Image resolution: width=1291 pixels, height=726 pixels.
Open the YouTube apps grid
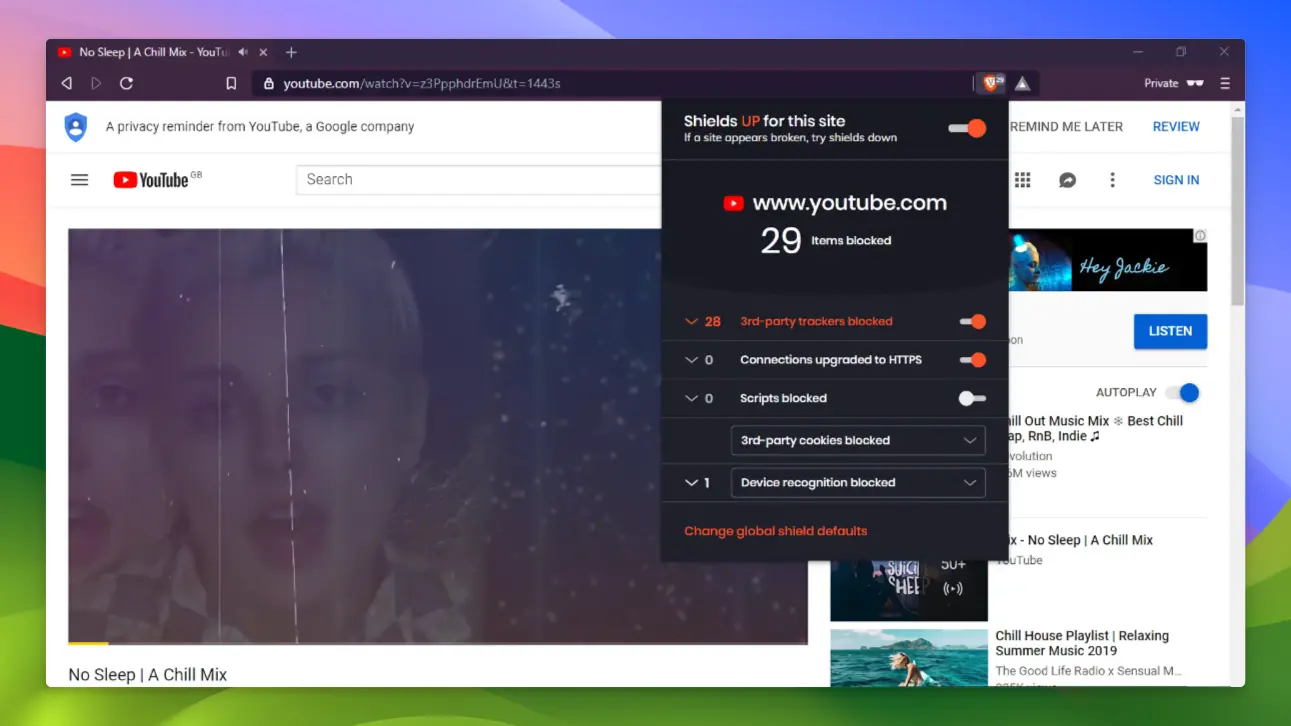[x=1022, y=180]
